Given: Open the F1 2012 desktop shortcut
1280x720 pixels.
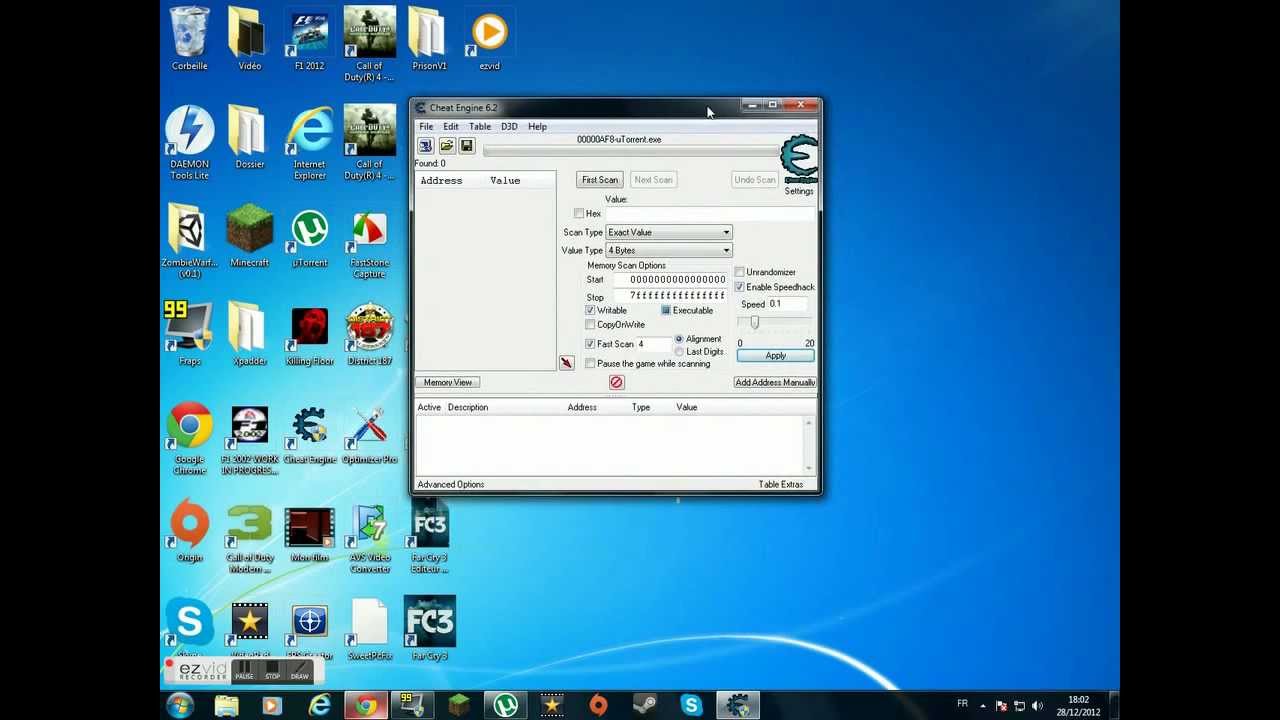Looking at the screenshot, I should pos(309,38).
